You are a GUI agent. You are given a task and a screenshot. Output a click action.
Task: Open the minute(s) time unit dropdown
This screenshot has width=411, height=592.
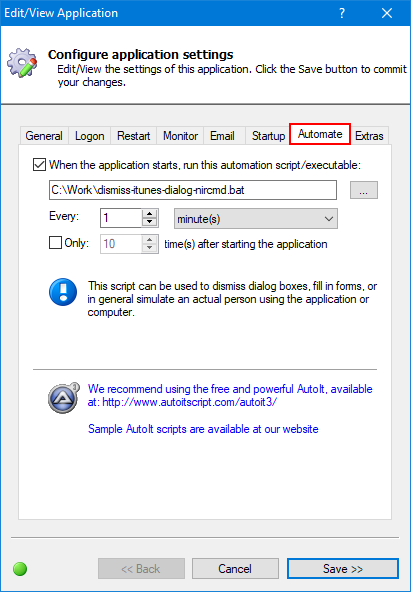coord(256,219)
